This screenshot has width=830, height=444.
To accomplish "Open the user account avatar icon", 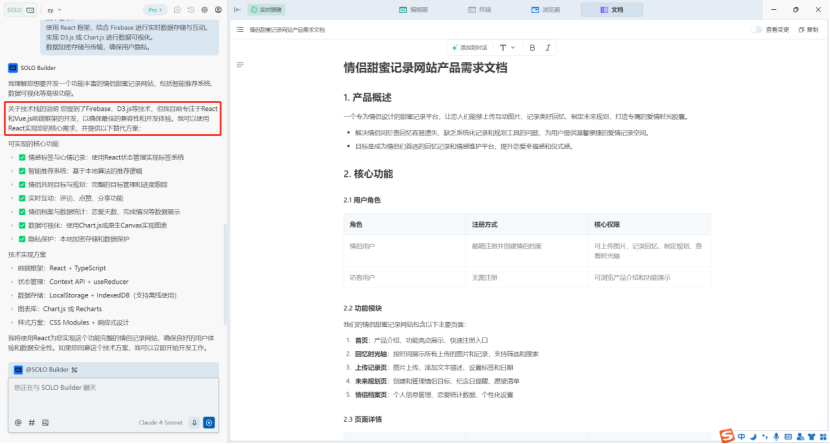I will [x=218, y=10].
